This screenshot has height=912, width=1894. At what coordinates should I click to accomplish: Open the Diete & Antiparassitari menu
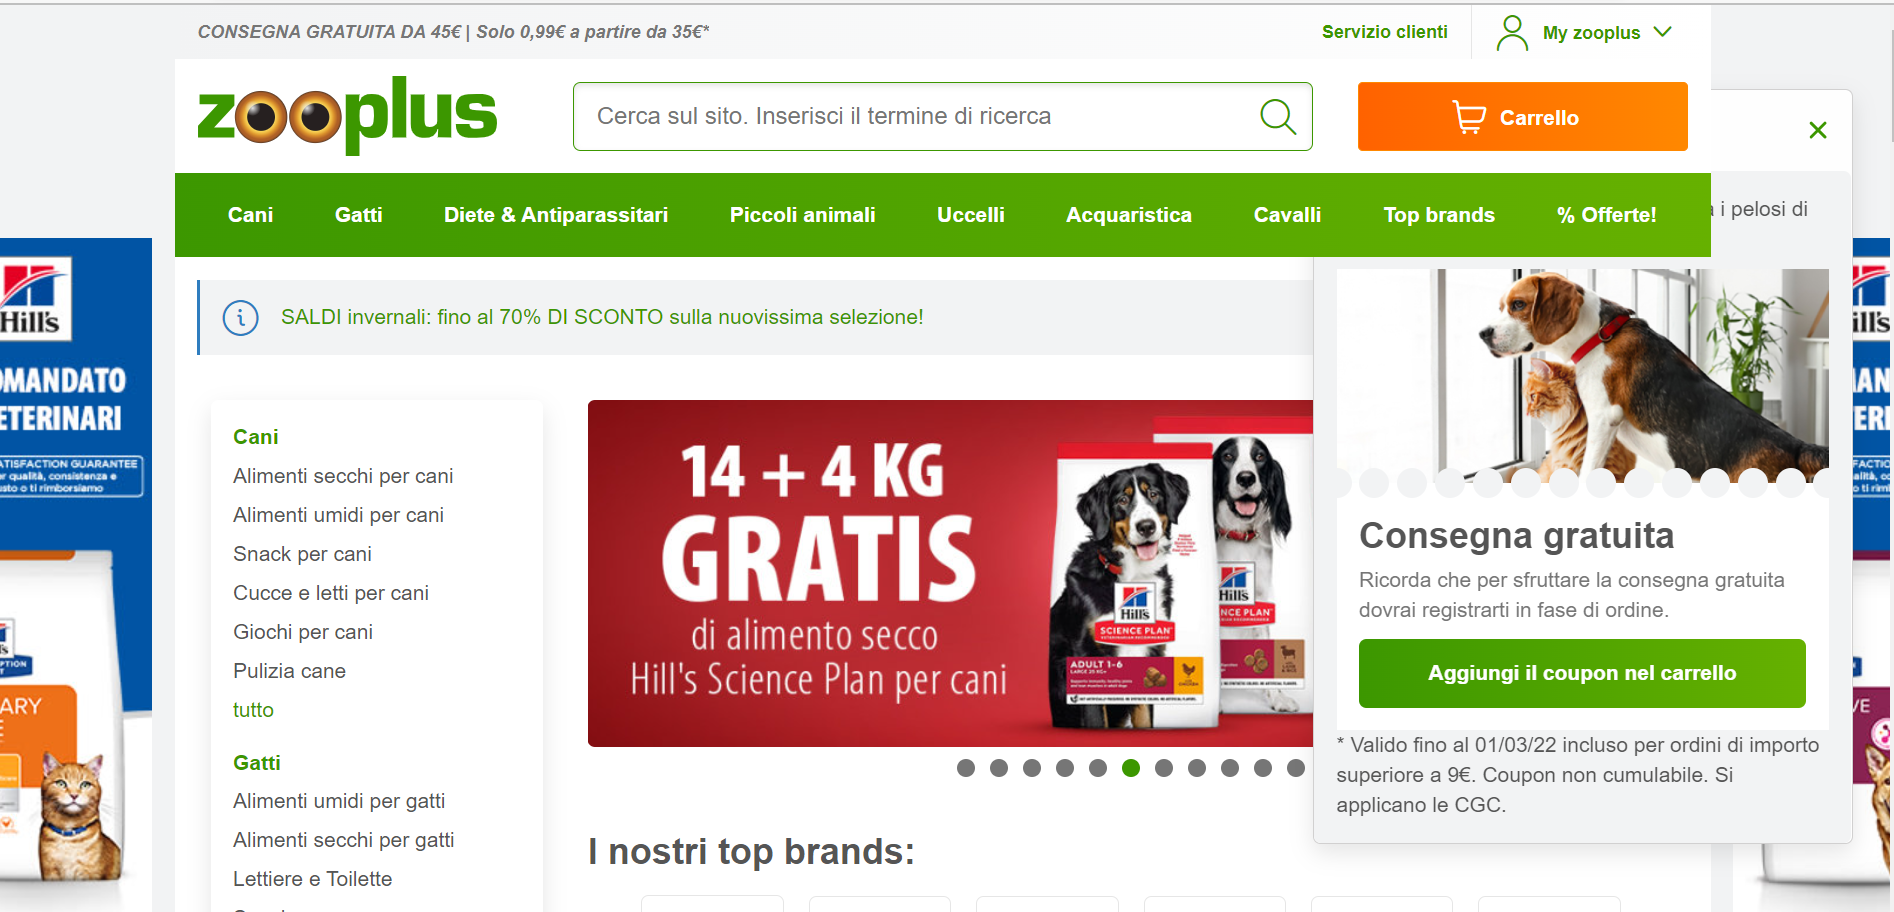556,215
